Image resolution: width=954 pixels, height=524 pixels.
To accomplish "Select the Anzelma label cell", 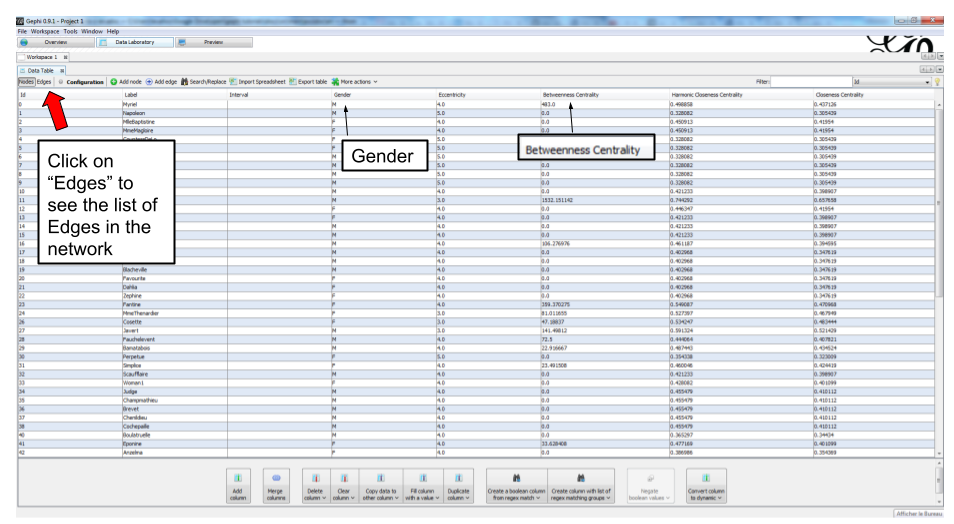I will pos(175,453).
